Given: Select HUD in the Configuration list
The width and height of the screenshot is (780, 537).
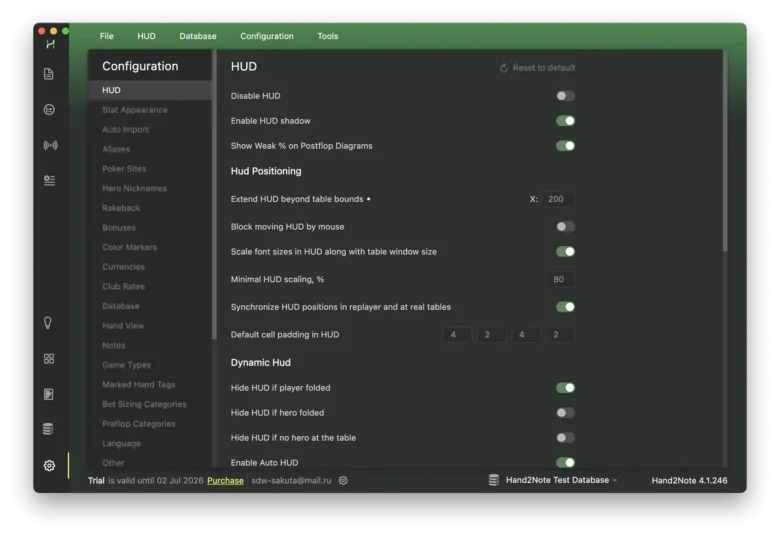Looking at the screenshot, I should coord(150,90).
